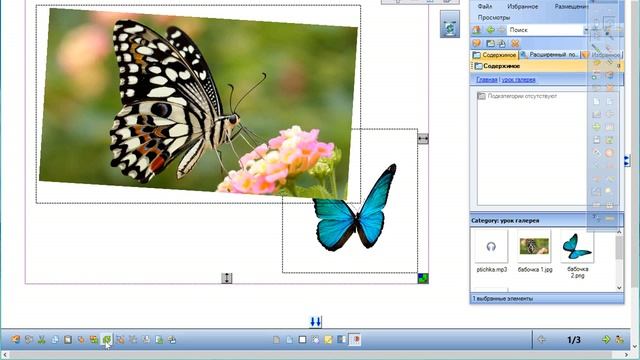Click the object action icon at canvas top right
This screenshot has height=360, width=640.
coord(450,24)
